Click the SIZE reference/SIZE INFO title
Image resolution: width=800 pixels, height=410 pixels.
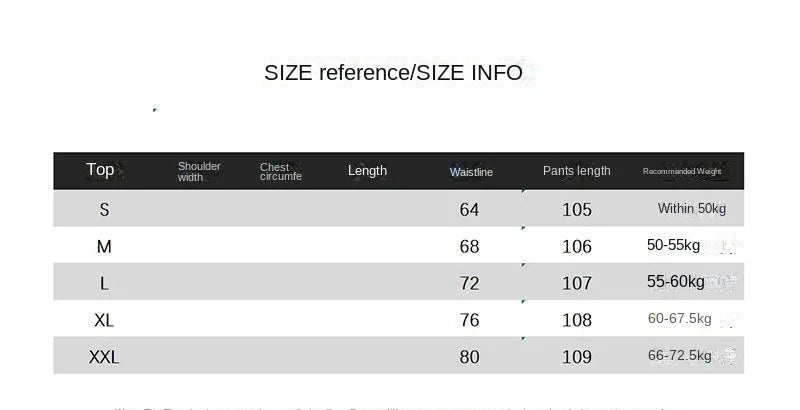(393, 73)
